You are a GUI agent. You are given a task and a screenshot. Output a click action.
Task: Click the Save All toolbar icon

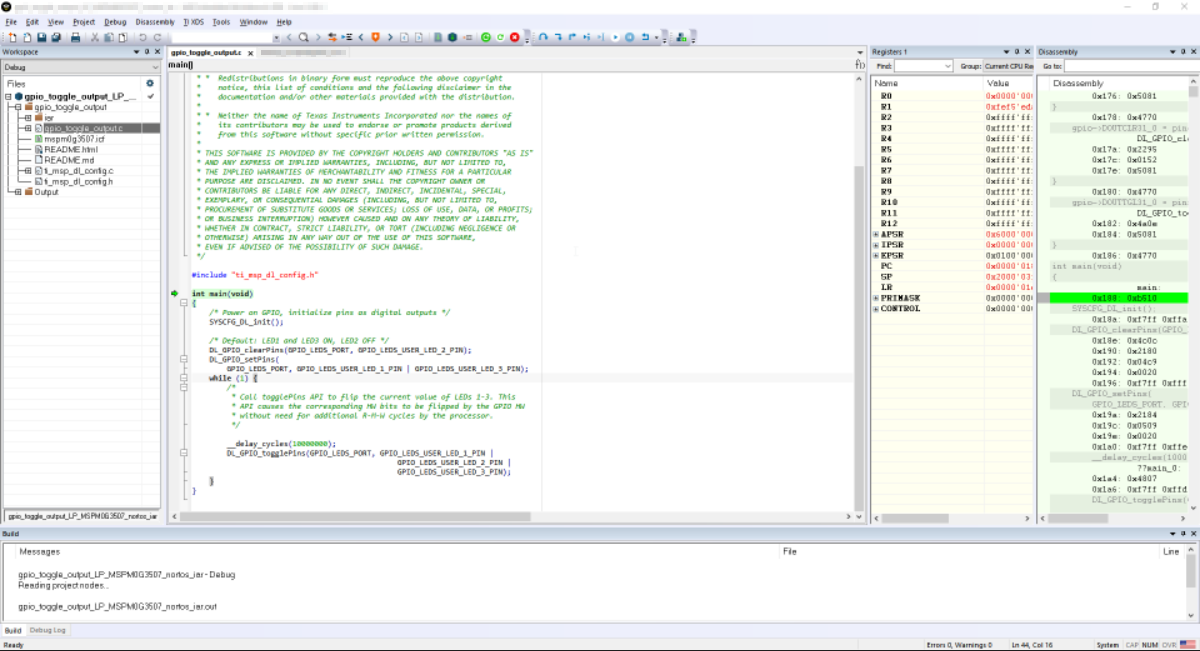56,37
